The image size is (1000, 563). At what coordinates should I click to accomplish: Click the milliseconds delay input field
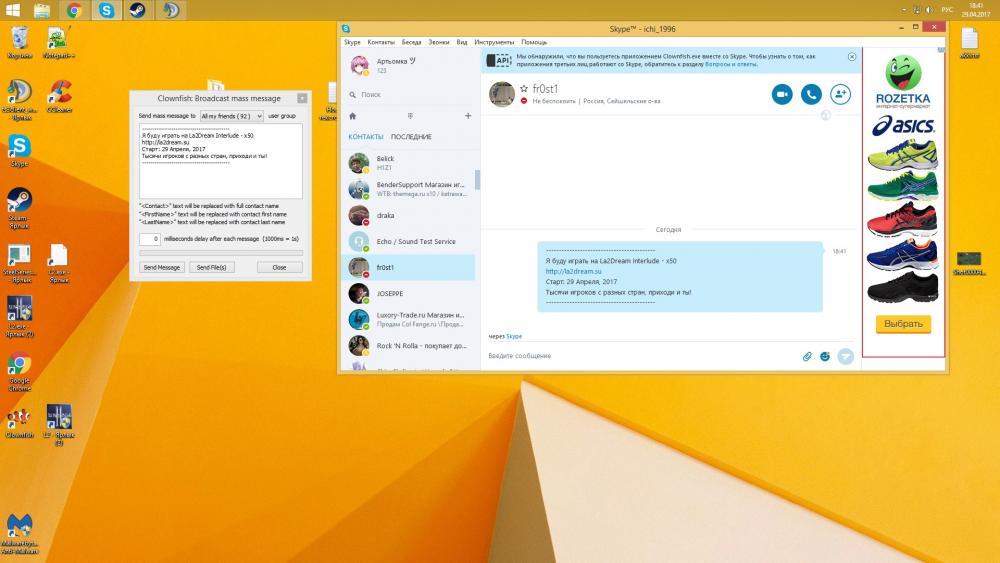pyautogui.click(x=150, y=239)
